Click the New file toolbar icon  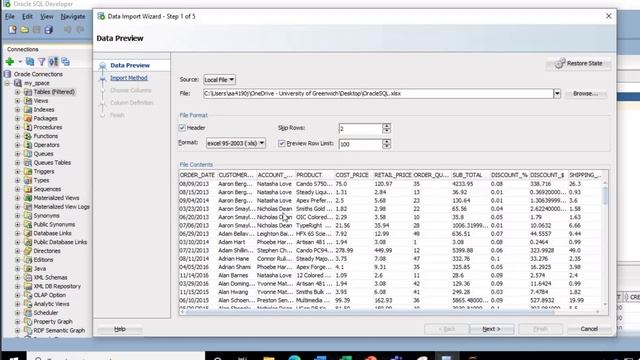tap(12, 29)
